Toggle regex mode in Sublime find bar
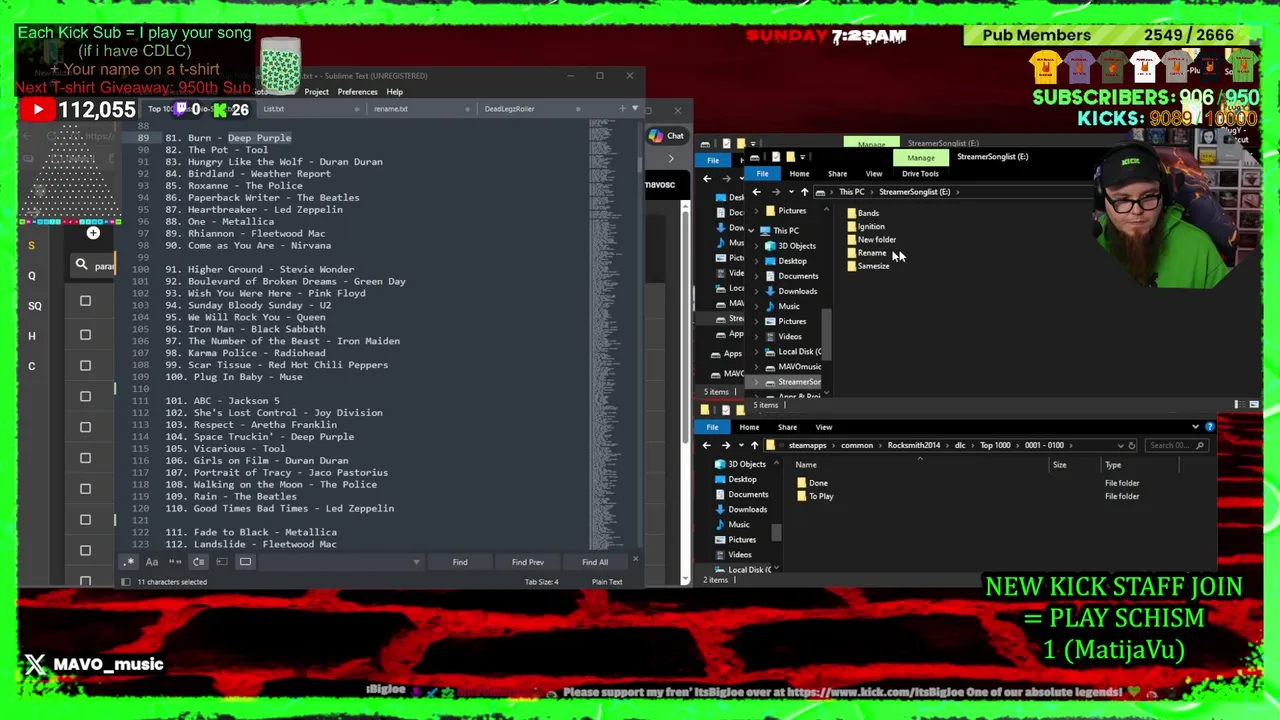The height and width of the screenshot is (720, 1280). coord(129,562)
